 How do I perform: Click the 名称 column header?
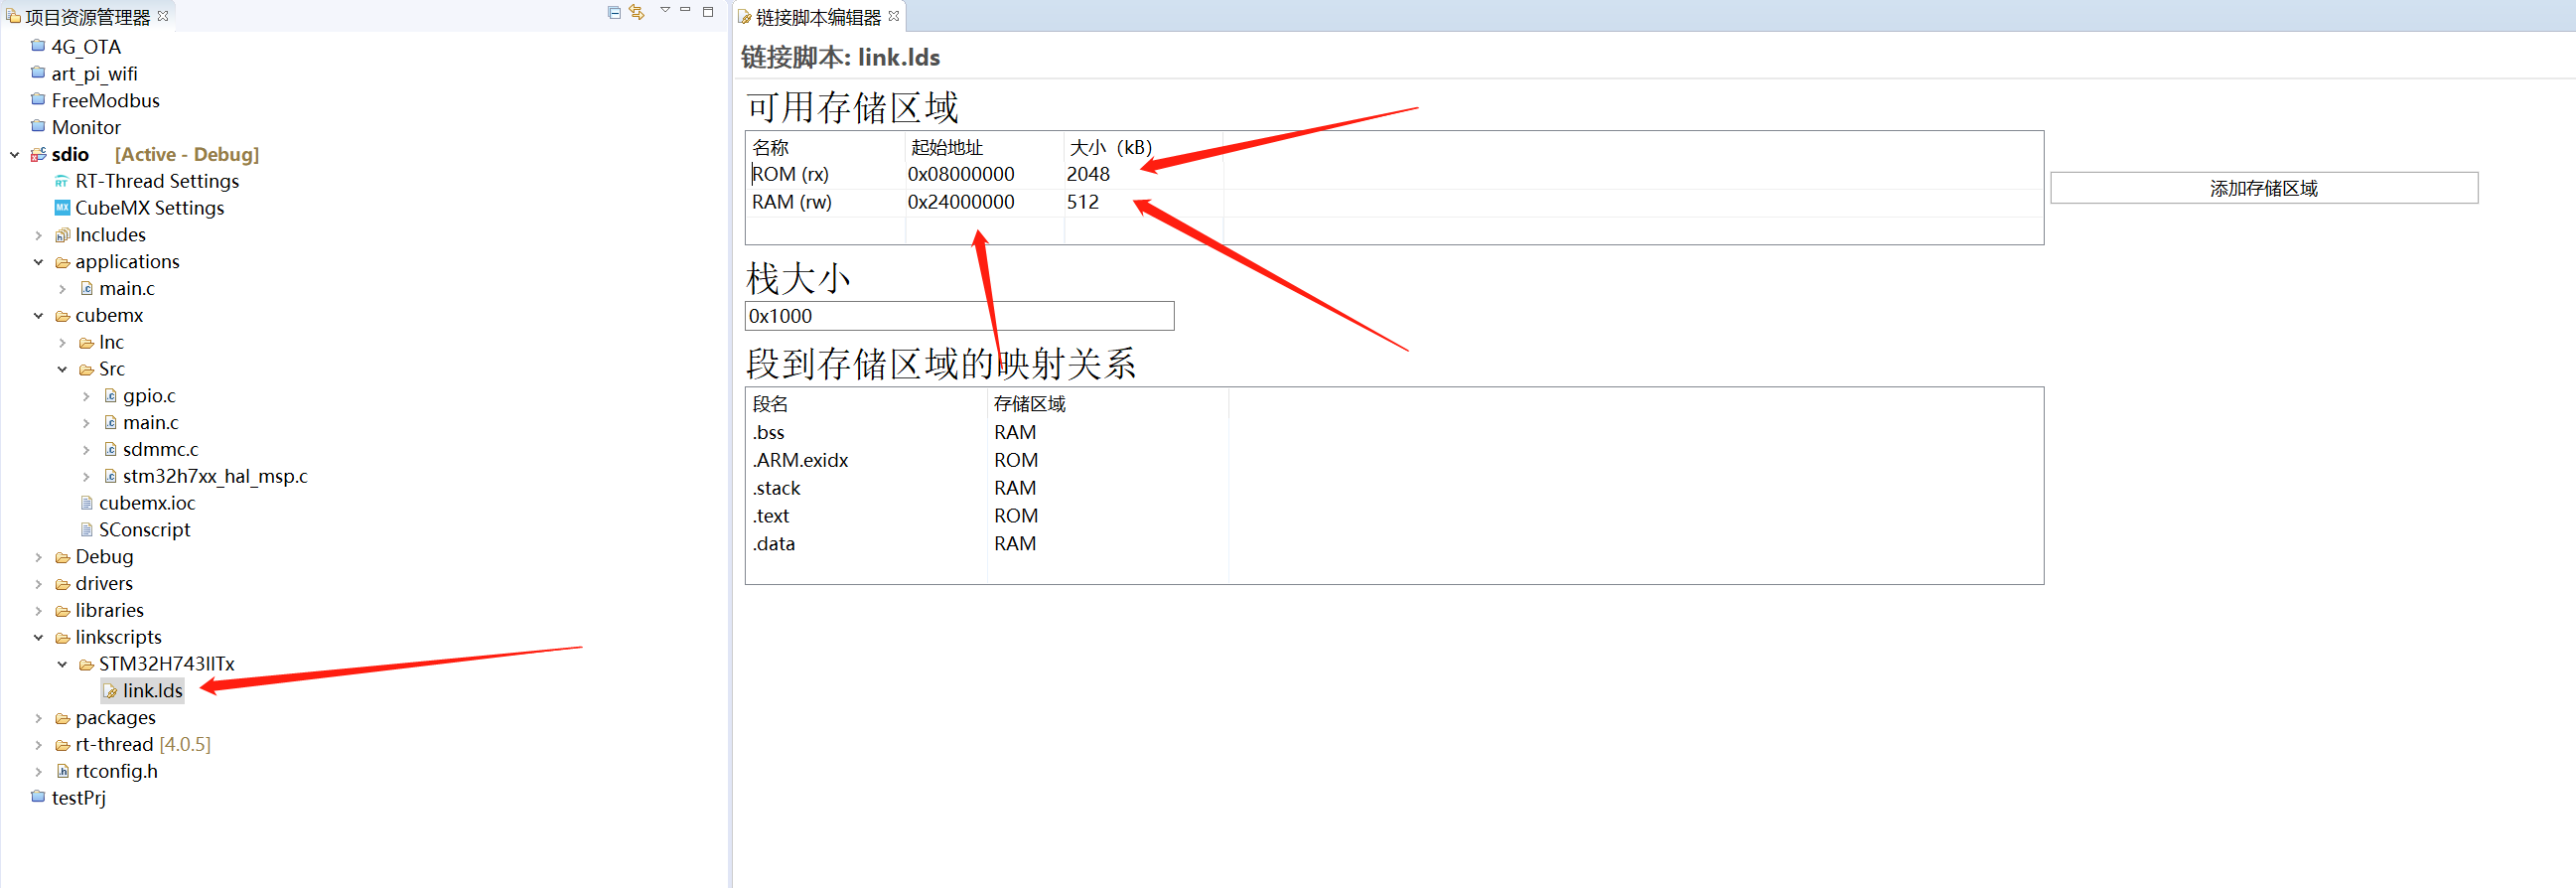coord(771,147)
